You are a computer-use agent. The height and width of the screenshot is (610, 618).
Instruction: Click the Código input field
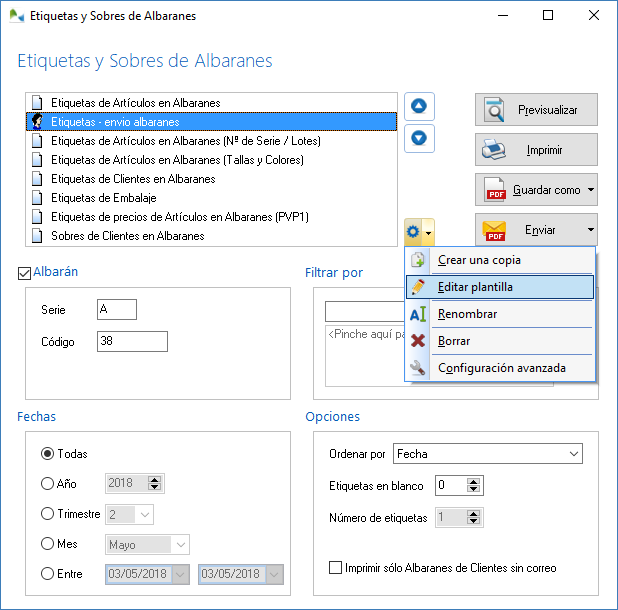tap(132, 342)
